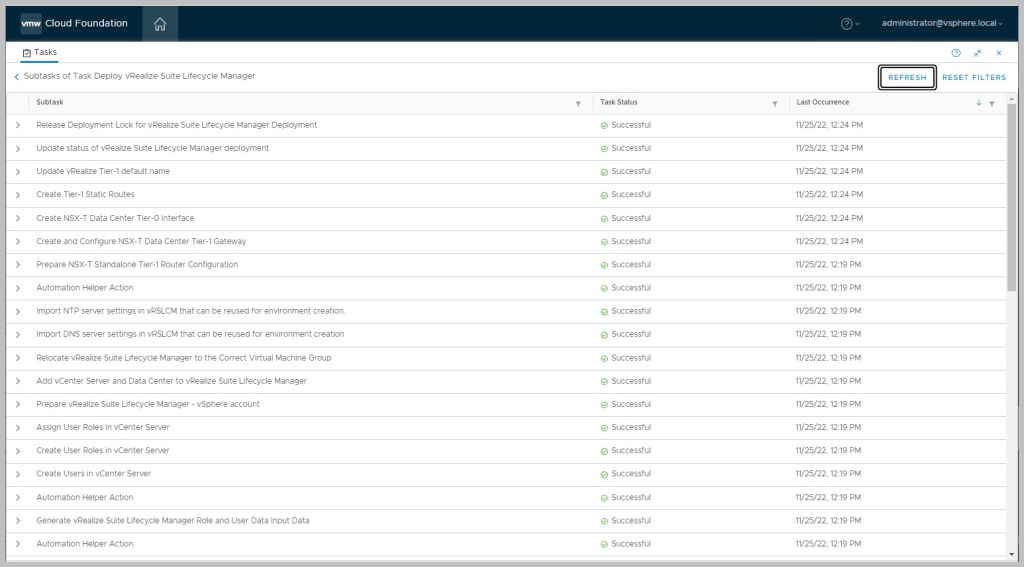Sort by Task Status column header
This screenshot has height=567, width=1024.
tap(618, 103)
